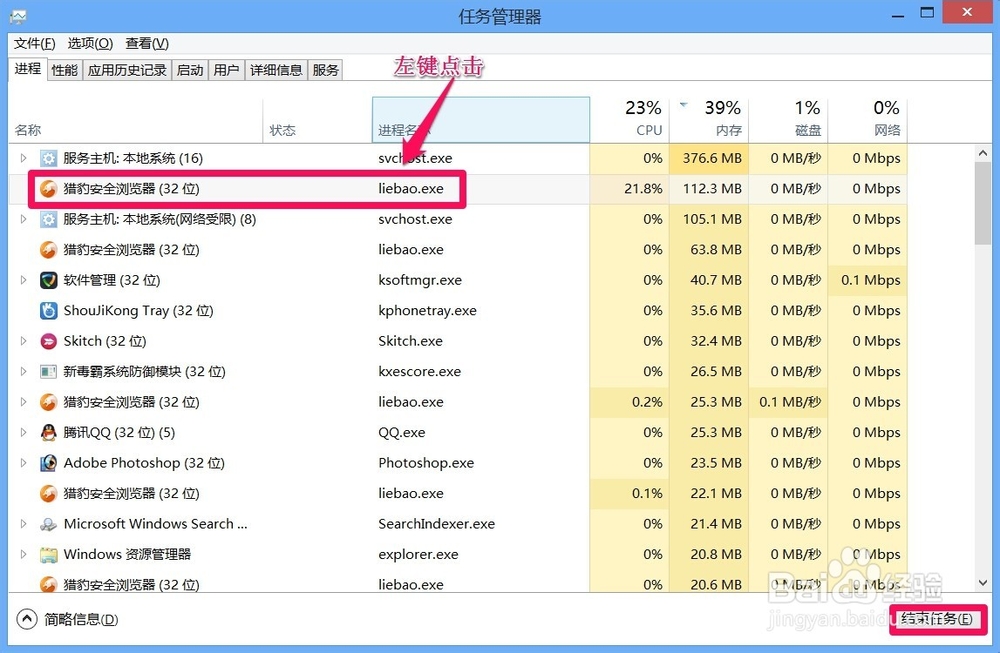
Task: Collapse to 简略信息 with the arrow toggle
Action: (27, 619)
